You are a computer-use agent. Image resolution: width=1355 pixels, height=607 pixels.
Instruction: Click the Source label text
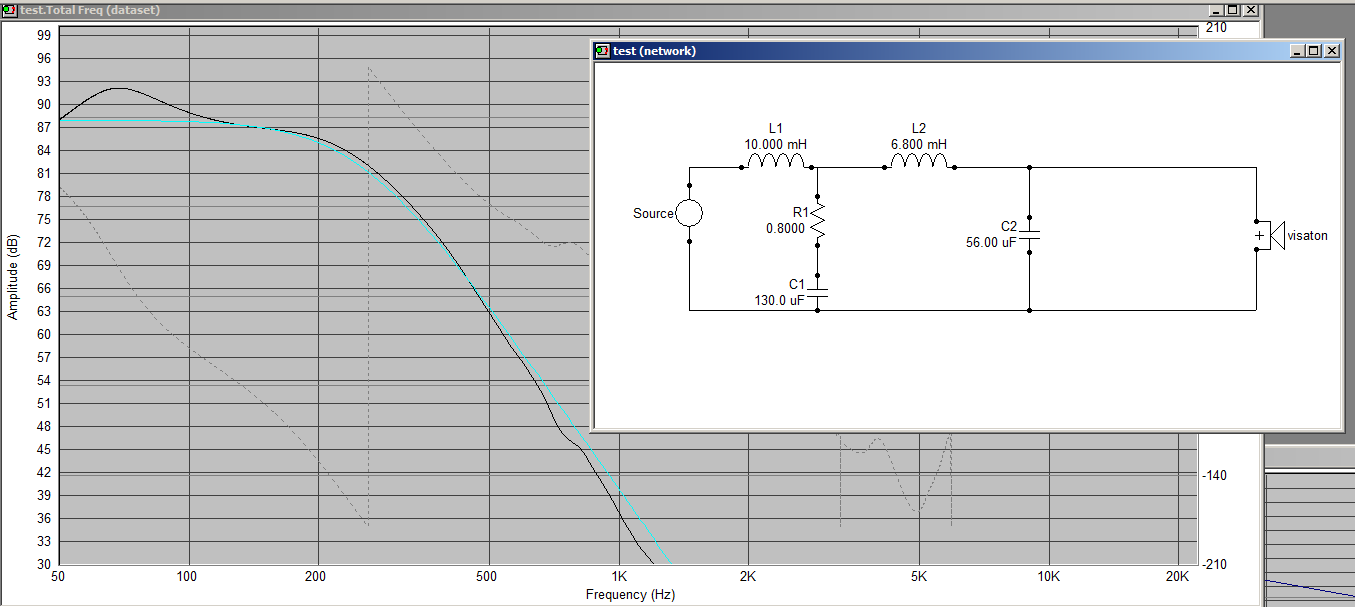[x=653, y=213]
